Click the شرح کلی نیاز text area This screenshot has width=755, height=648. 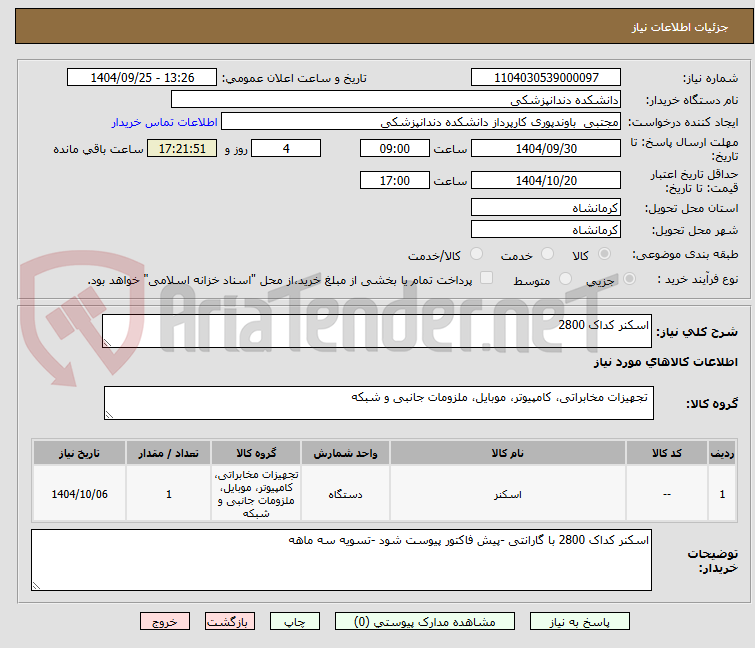point(377,331)
